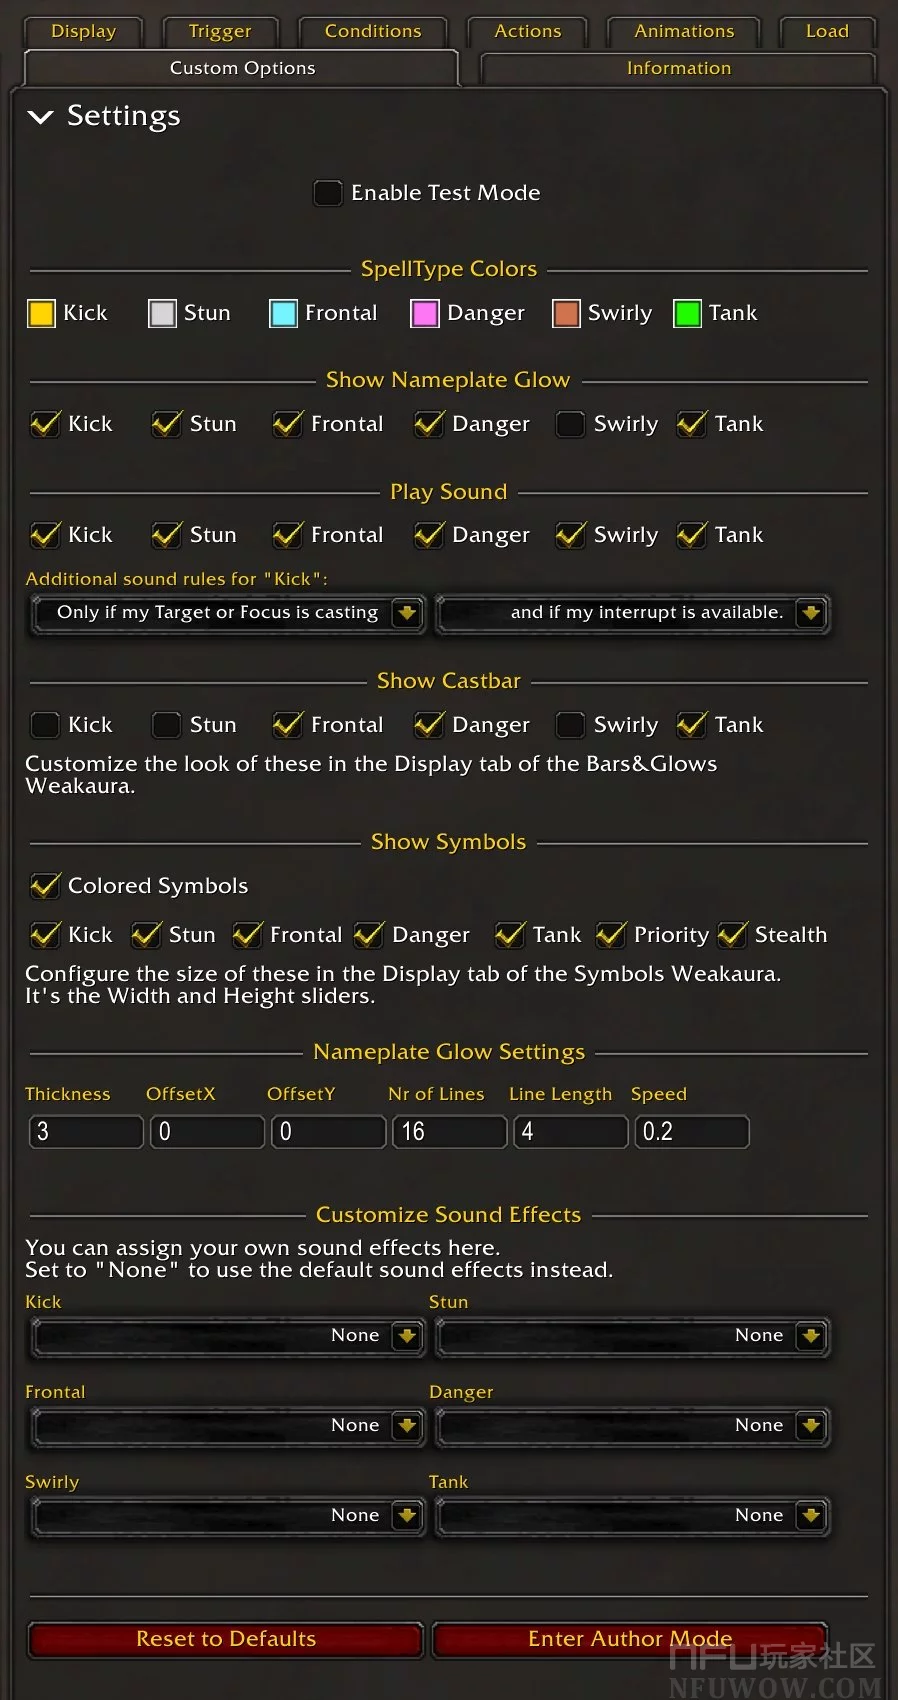
Task: Uncheck the Colored Symbols option
Action: (45, 886)
